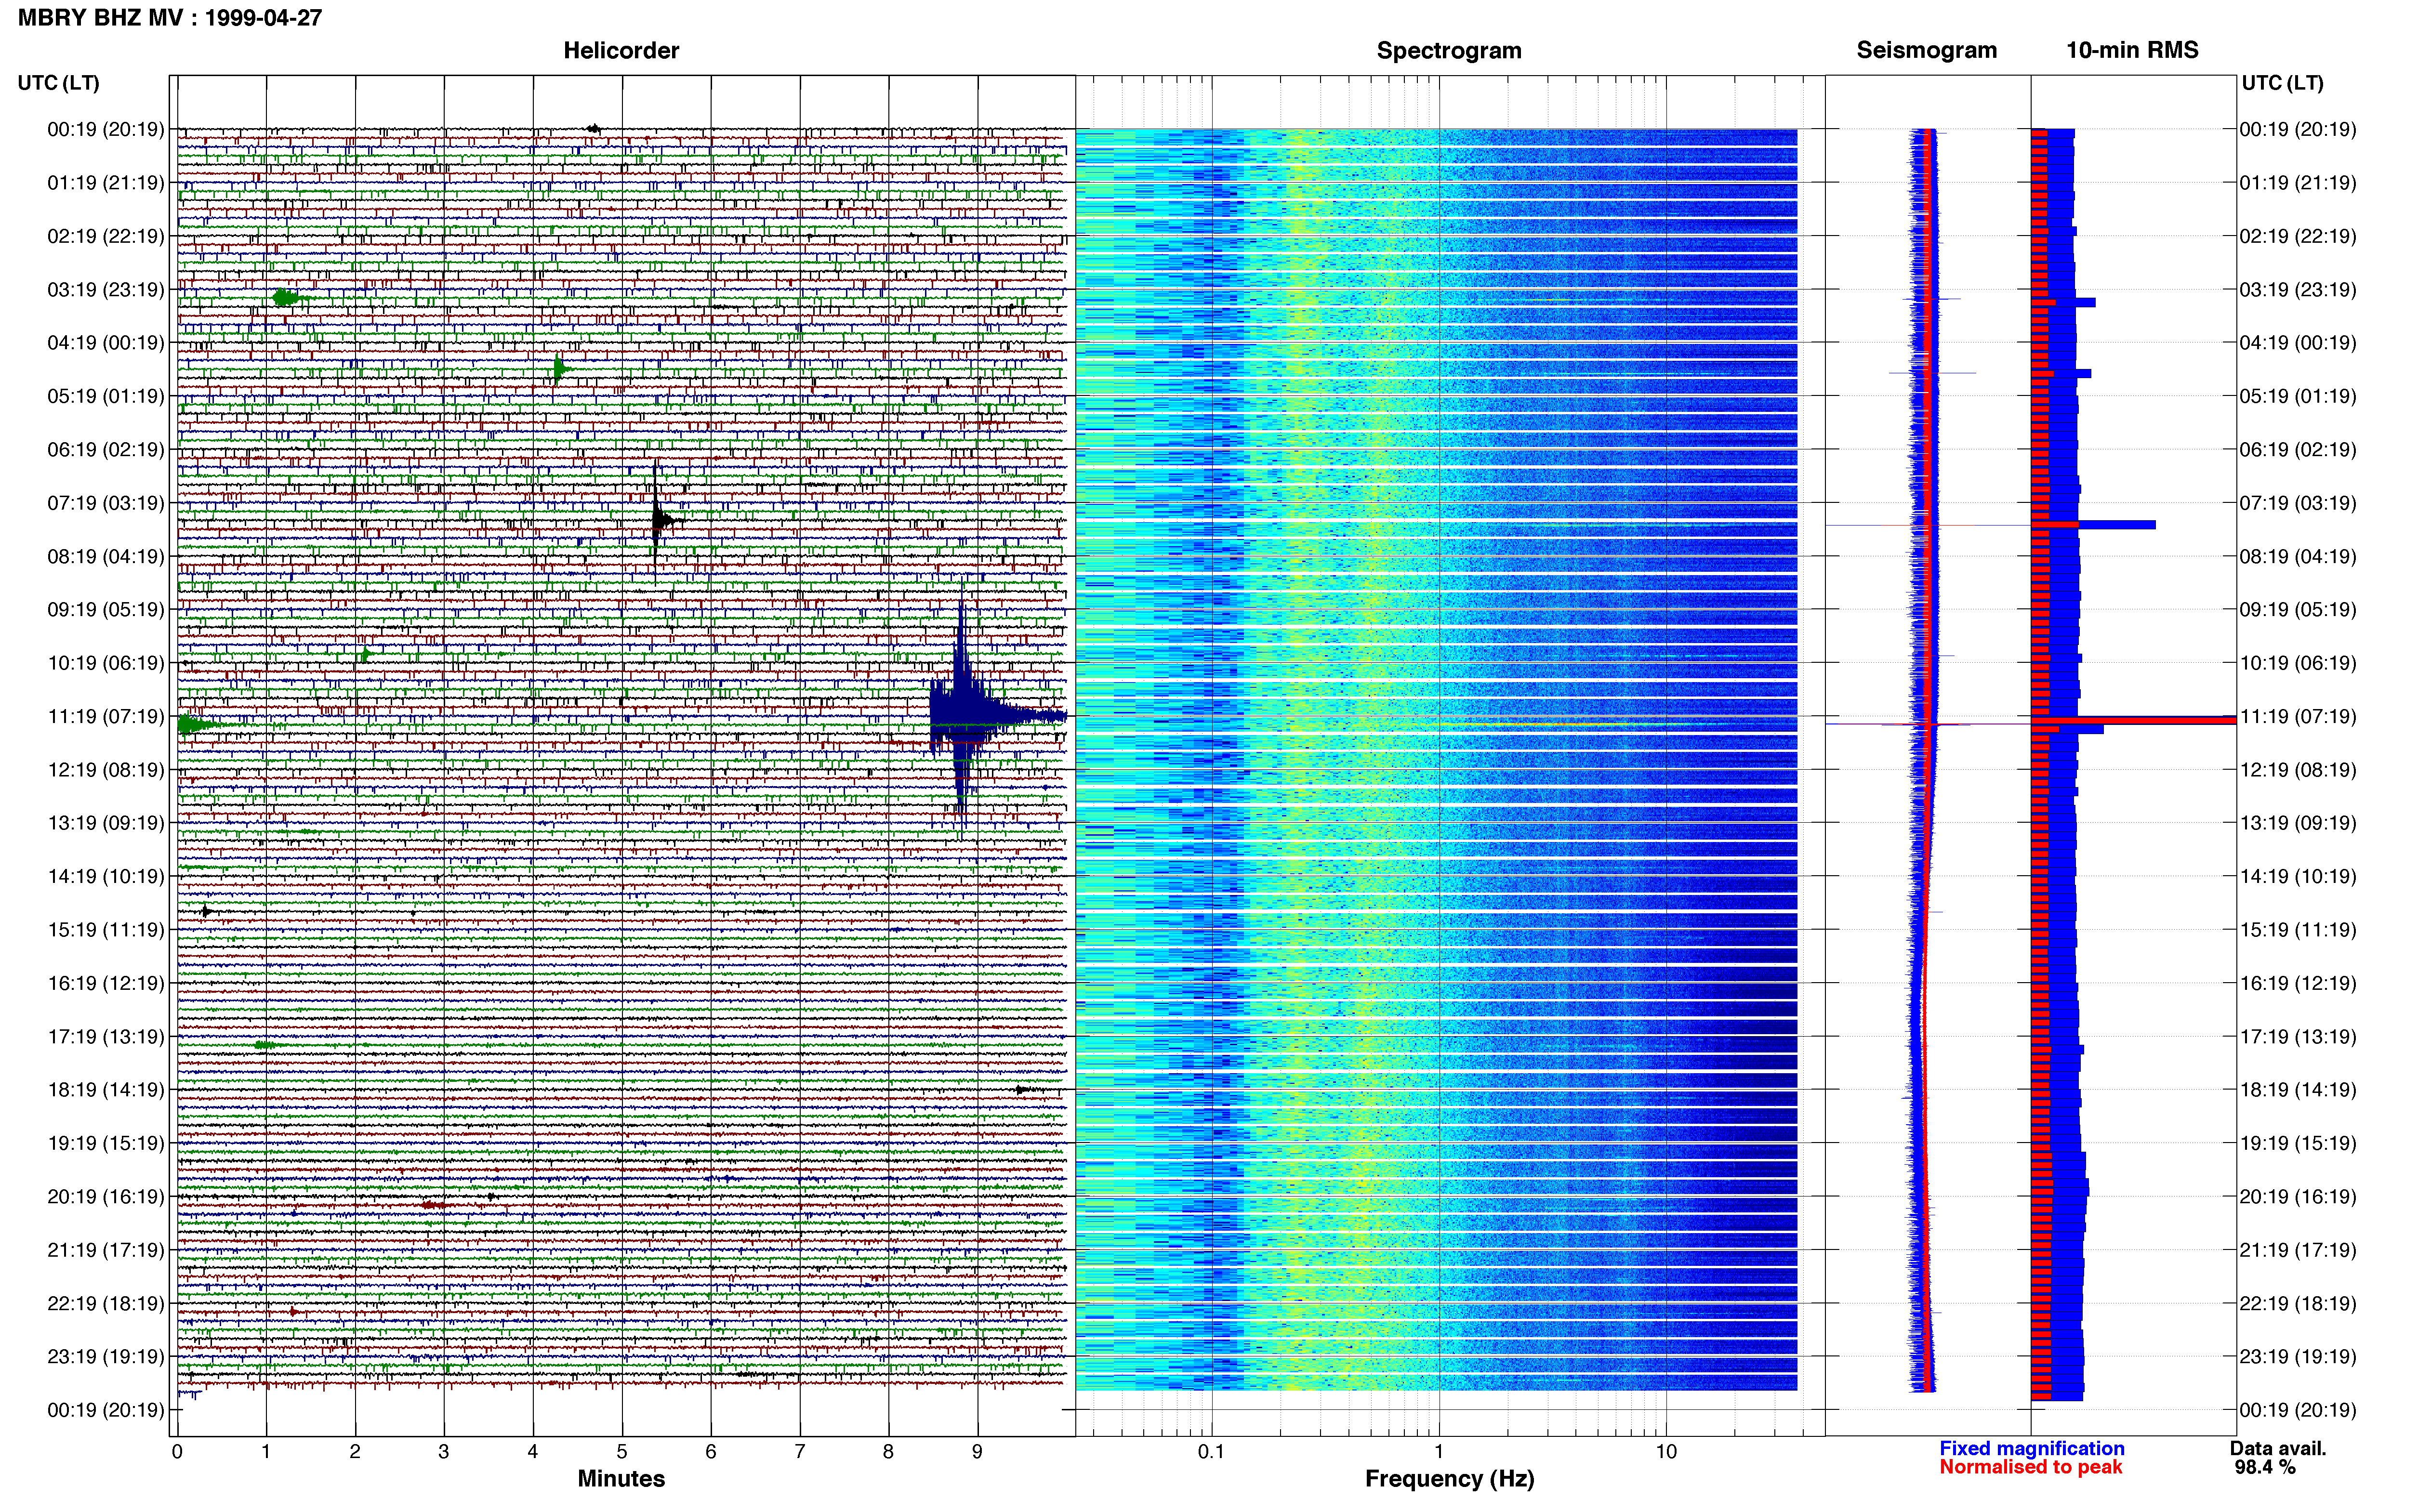Click the left time label '23:19 (19:19)'
This screenshot has height=1512, width=2418.
106,1357
